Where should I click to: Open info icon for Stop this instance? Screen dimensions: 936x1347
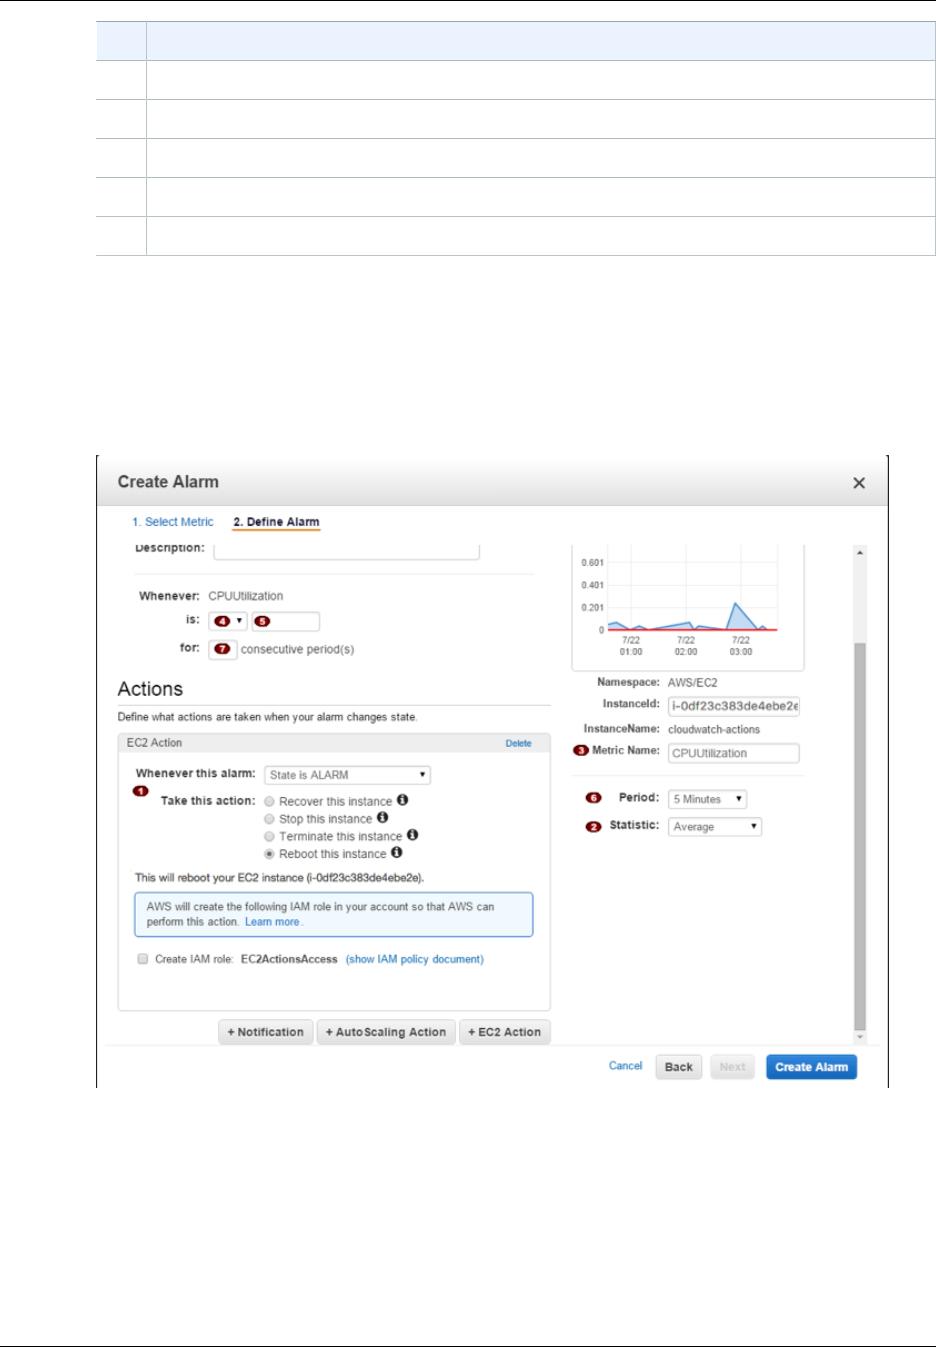[382, 818]
